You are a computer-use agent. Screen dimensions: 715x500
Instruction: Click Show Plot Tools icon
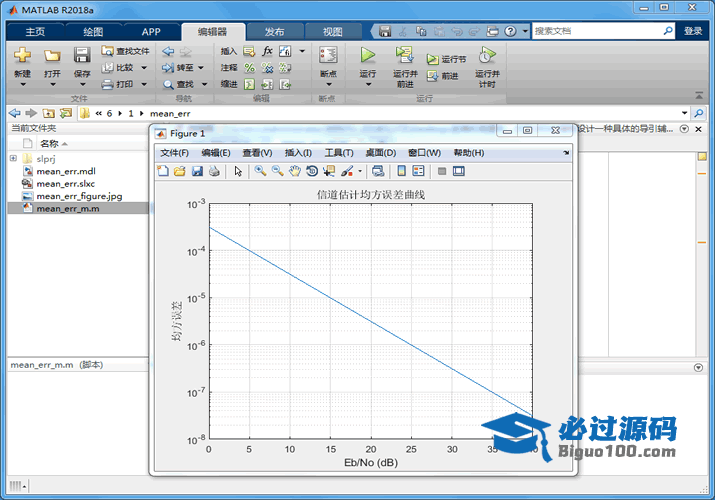coord(459,171)
